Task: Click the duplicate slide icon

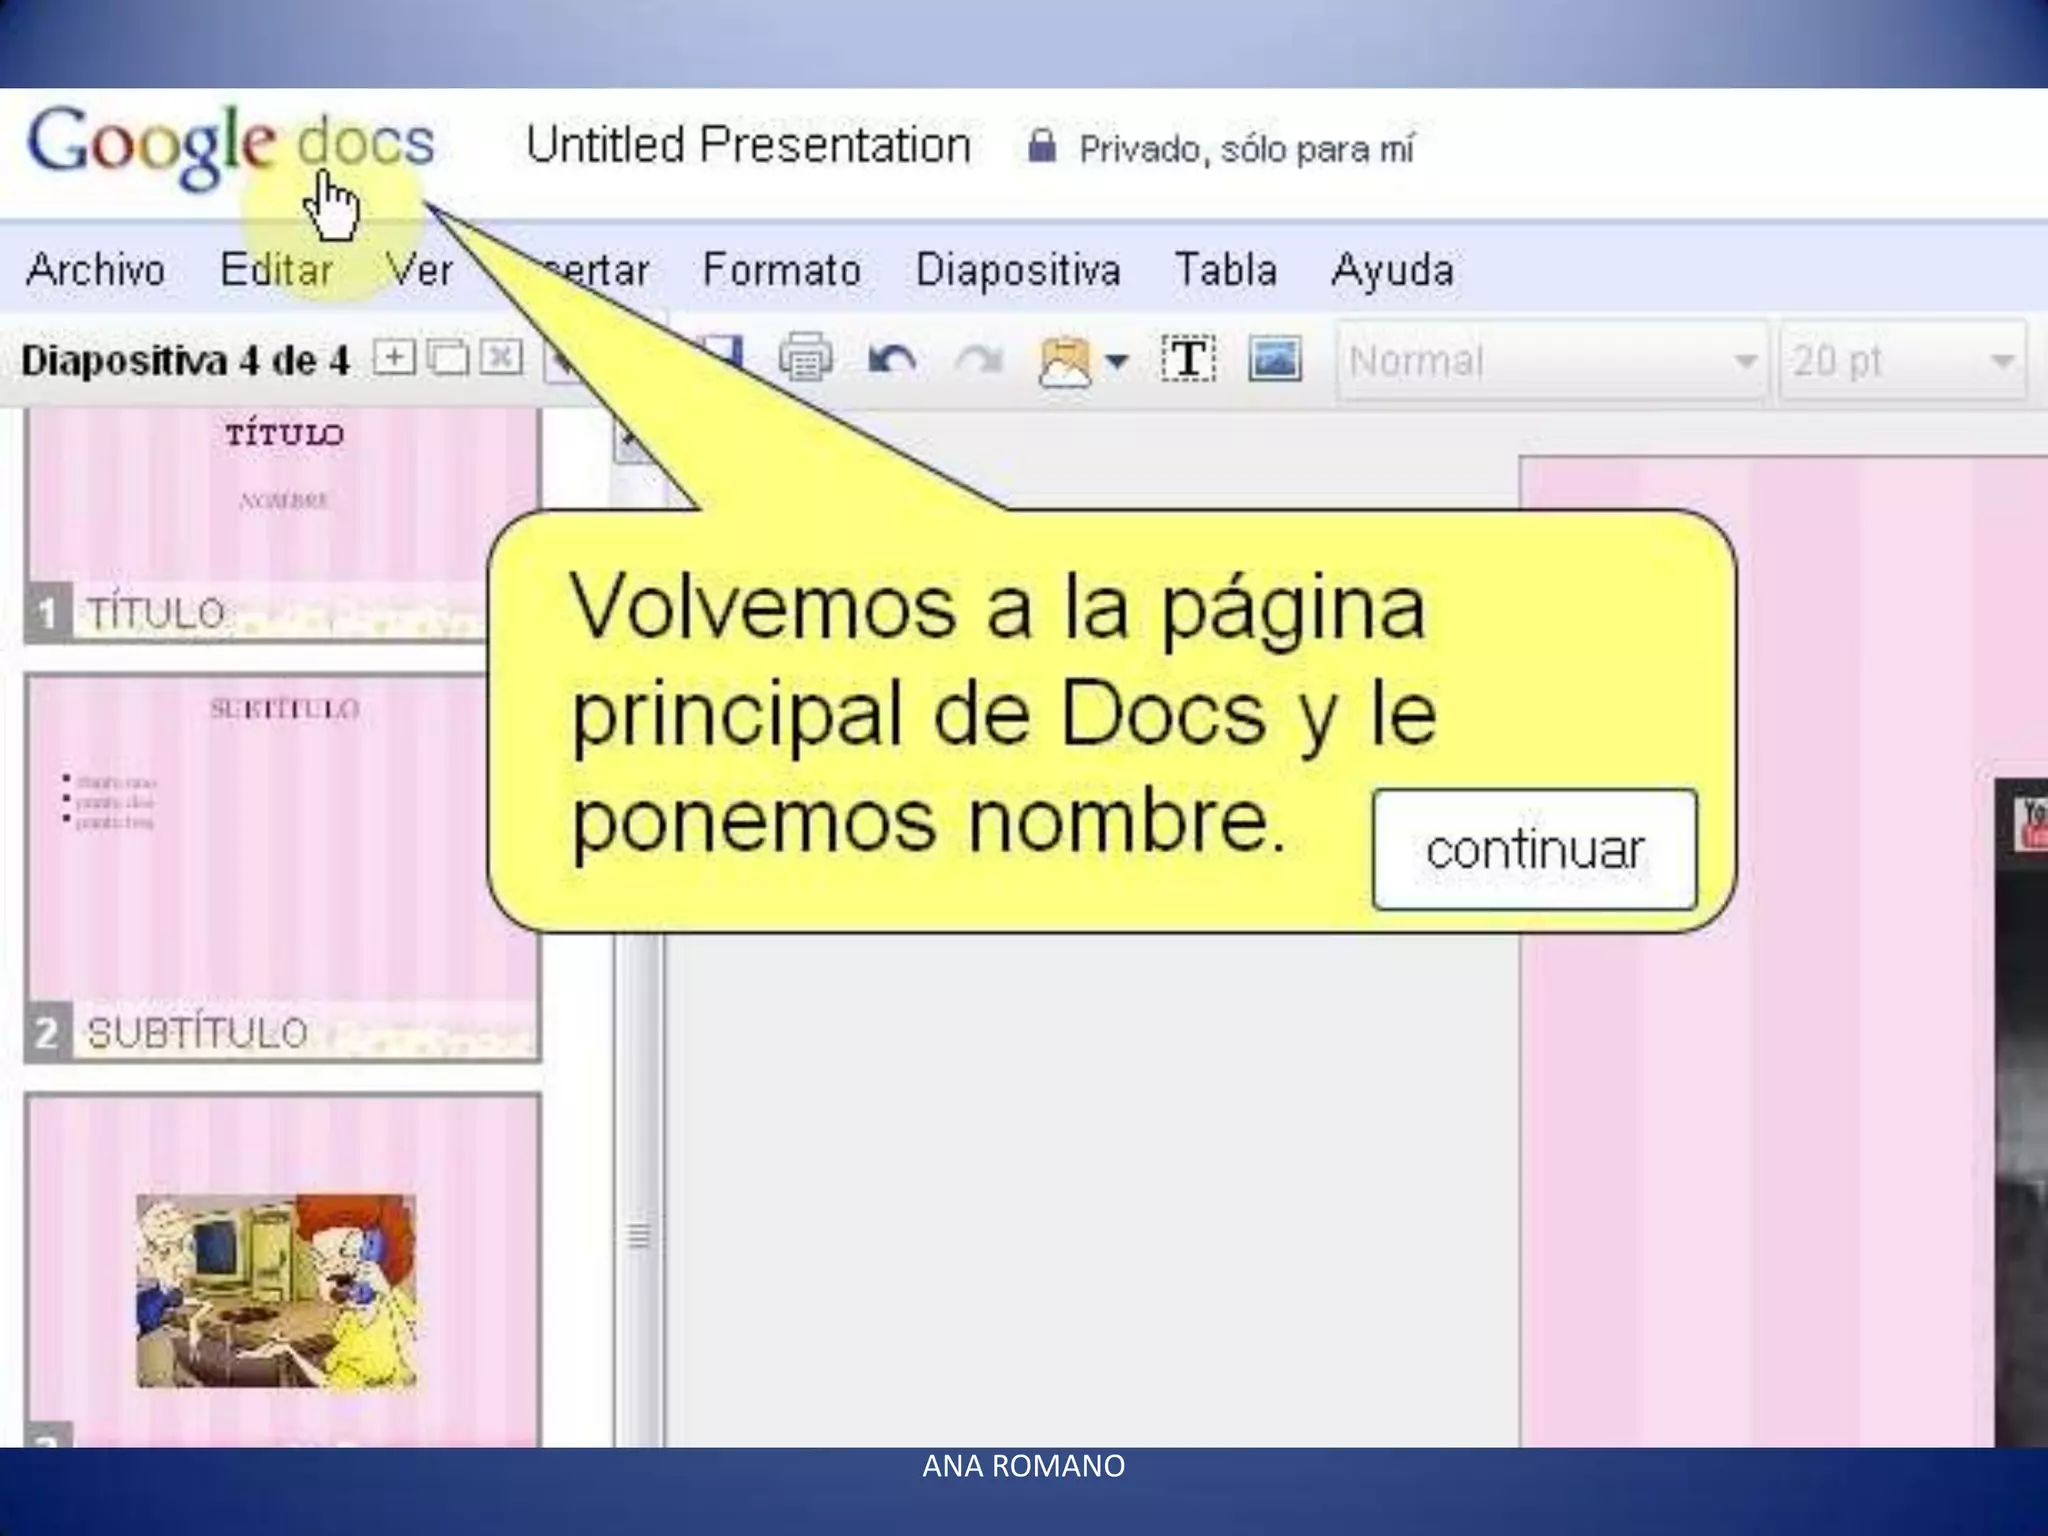Action: pyautogui.click(x=447, y=358)
